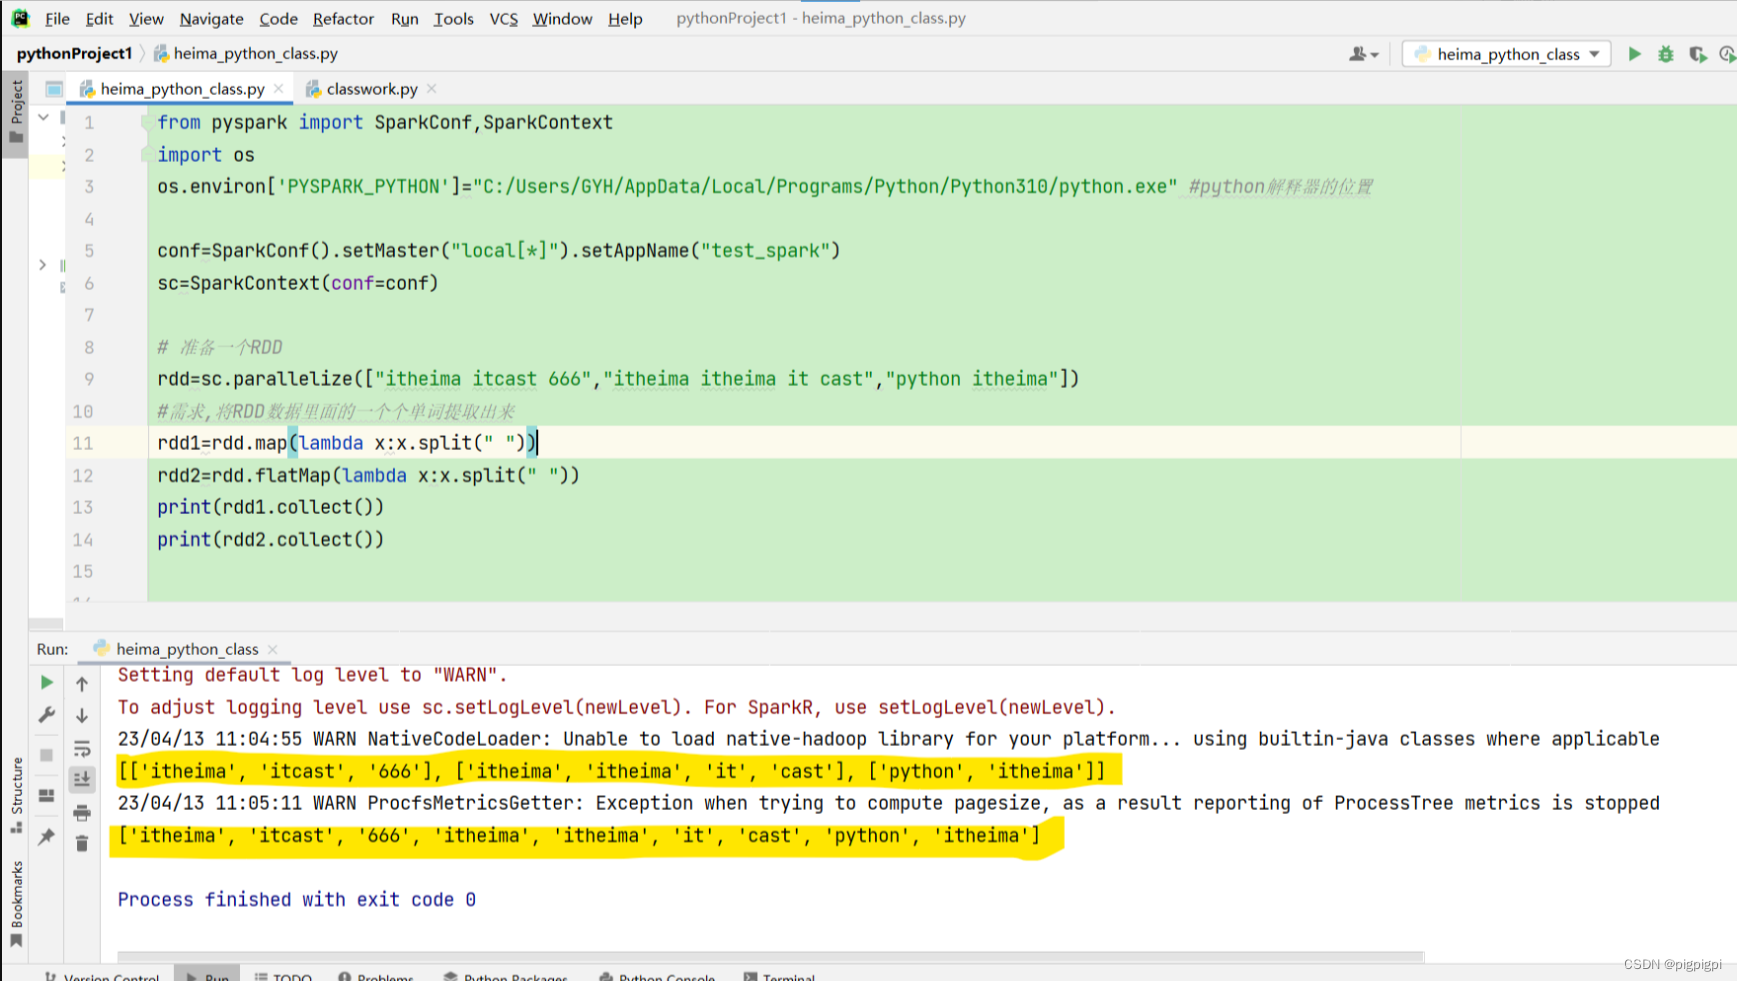Rerun the program in the Run panel
This screenshot has height=981, width=1737.
pos(47,682)
